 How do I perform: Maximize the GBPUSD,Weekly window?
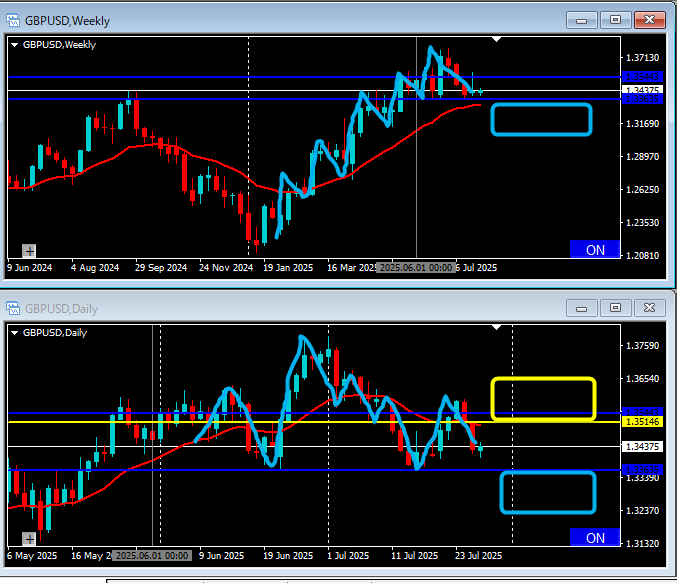[x=615, y=20]
